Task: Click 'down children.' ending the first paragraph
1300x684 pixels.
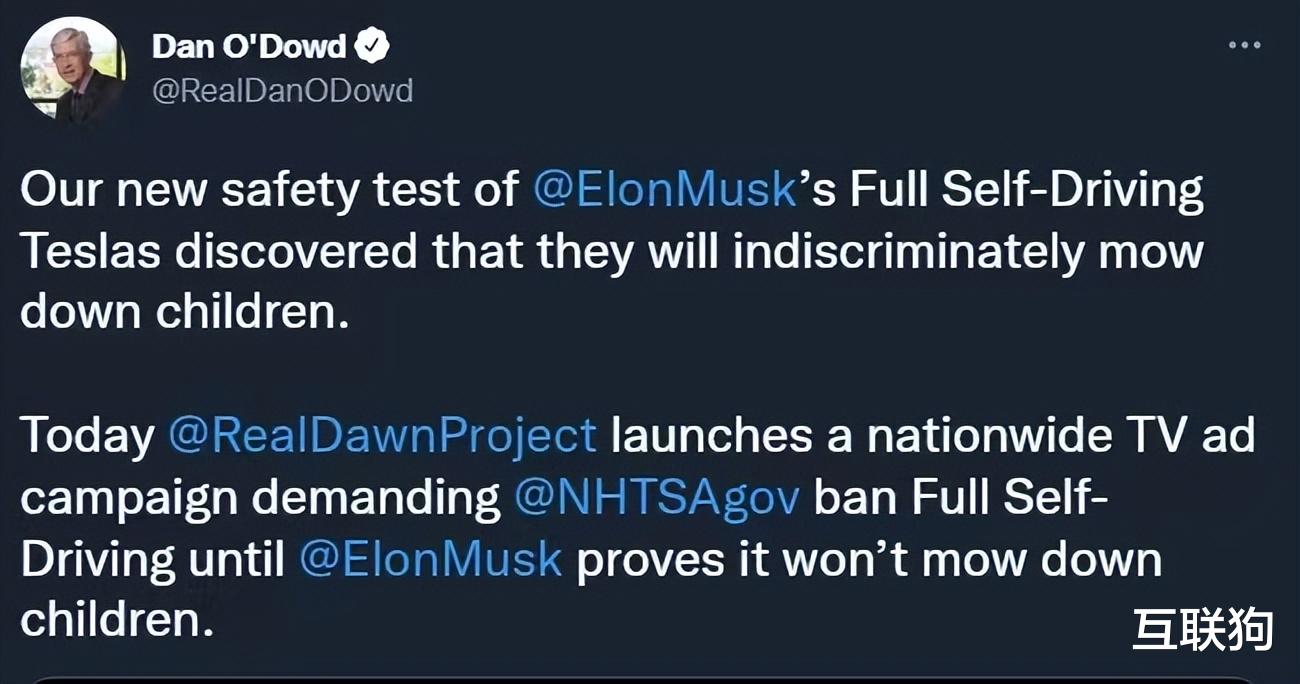Action: pos(186,313)
